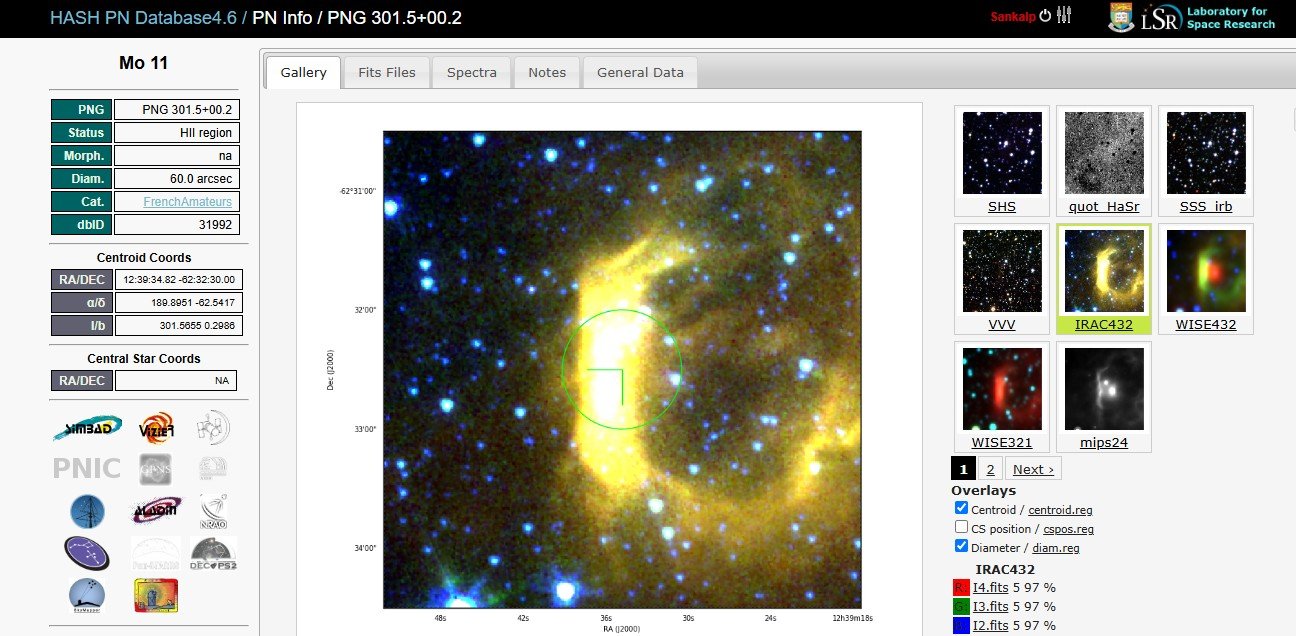The width and height of the screenshot is (1296, 636).
Task: Open the SkyMapper observatory logo
Action: (x=87, y=595)
